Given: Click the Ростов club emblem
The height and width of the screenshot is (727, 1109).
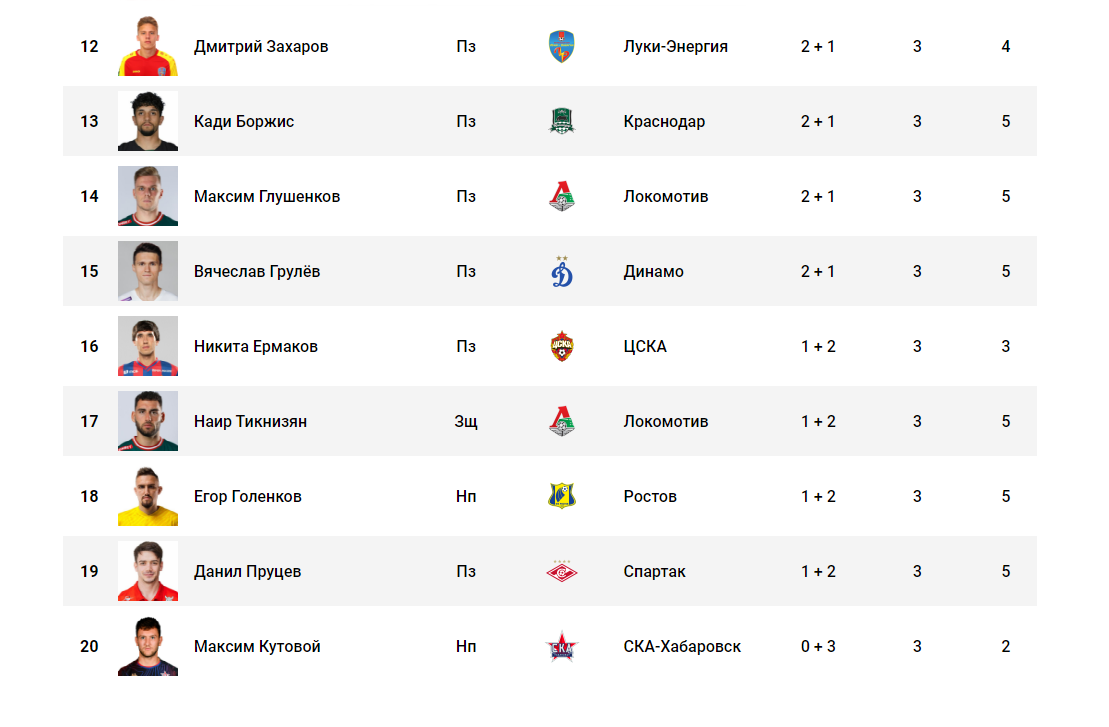Looking at the screenshot, I should (x=562, y=496).
